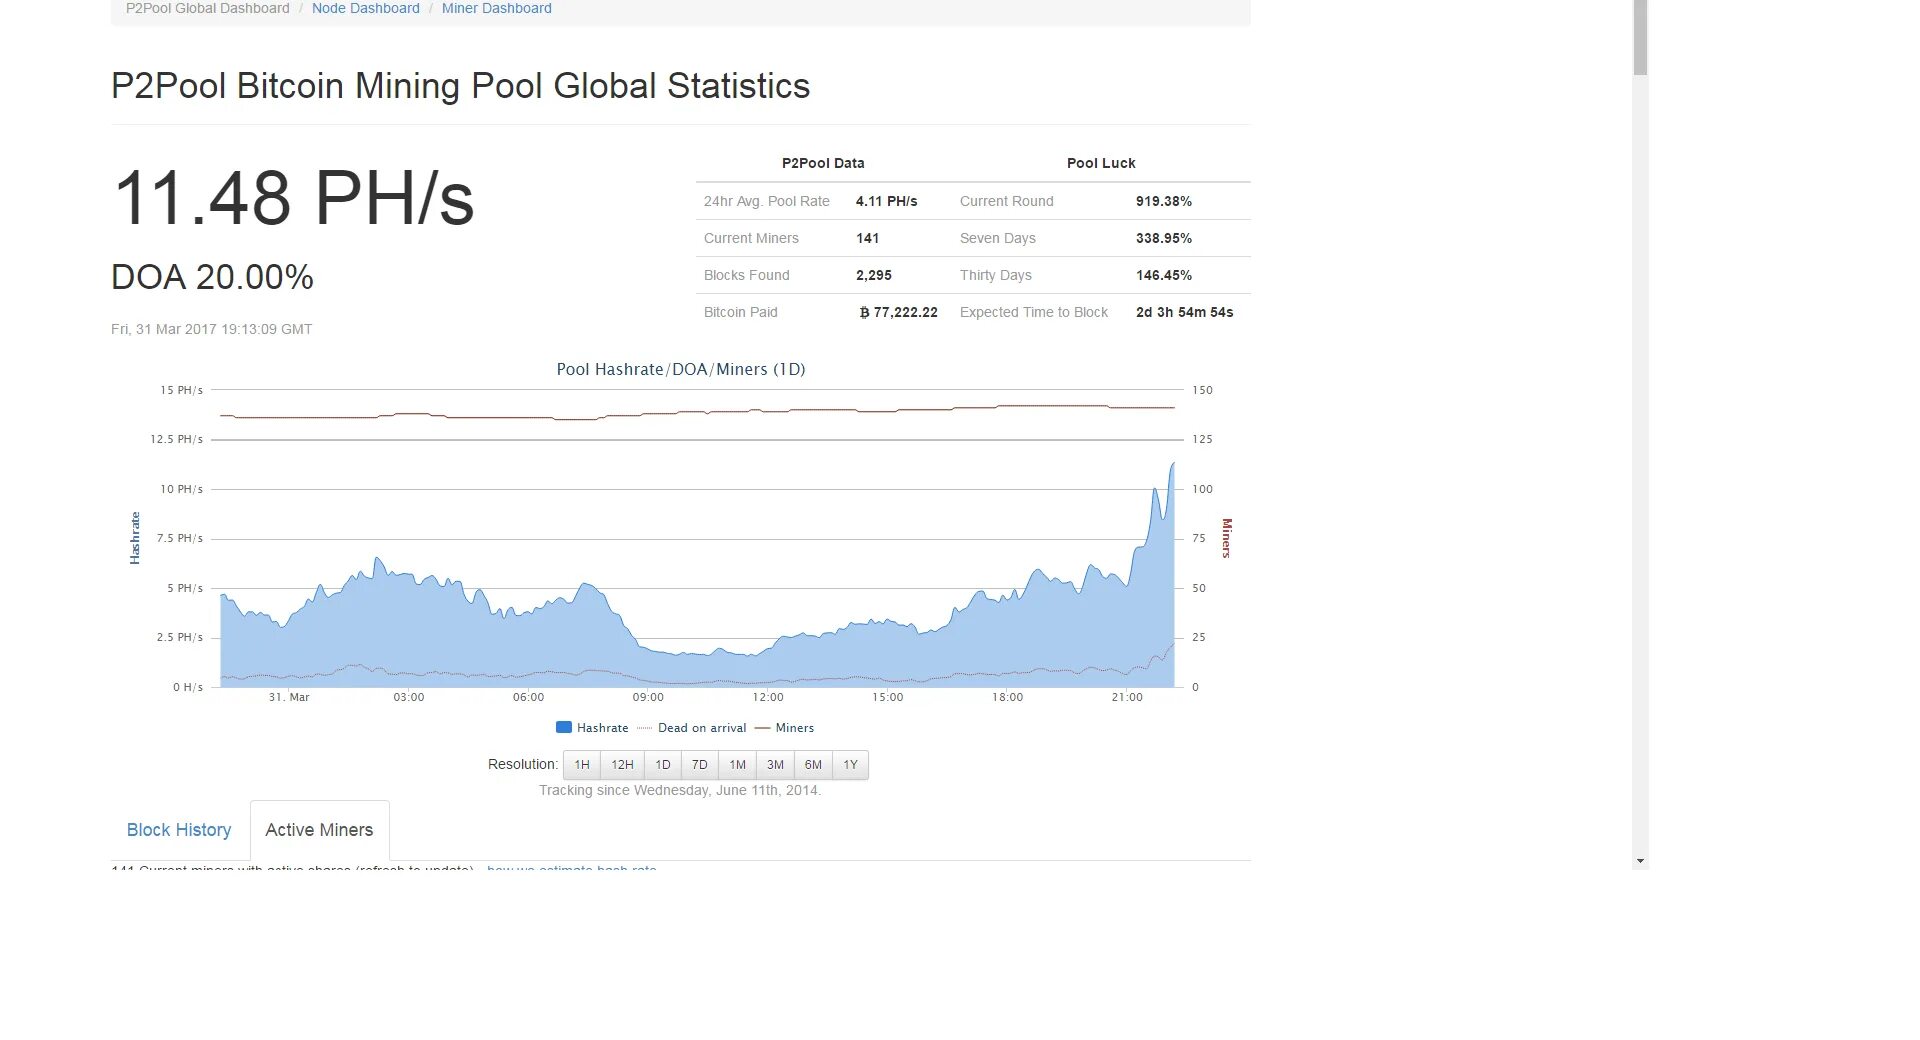This screenshot has height=1040, width=1920.
Task: Open the Node Dashboard breadcrumb link
Action: tap(365, 9)
